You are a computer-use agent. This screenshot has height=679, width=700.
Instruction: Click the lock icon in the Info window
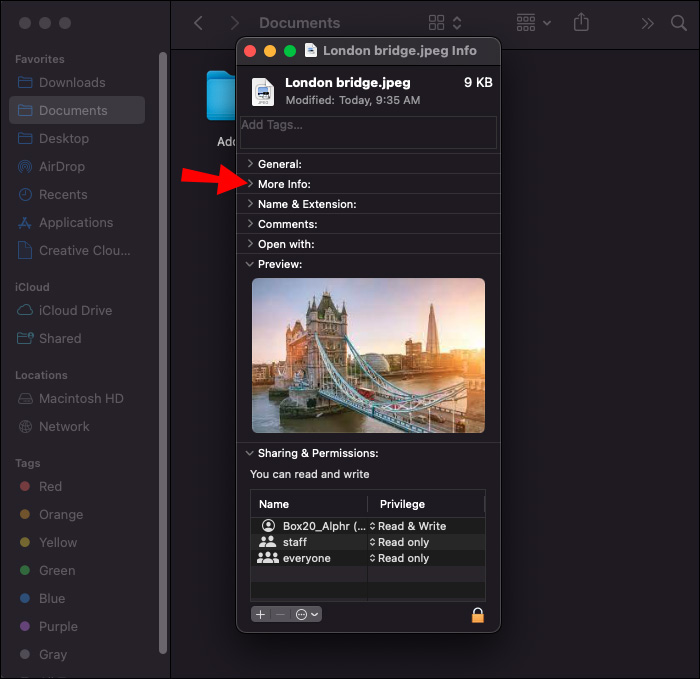(477, 615)
